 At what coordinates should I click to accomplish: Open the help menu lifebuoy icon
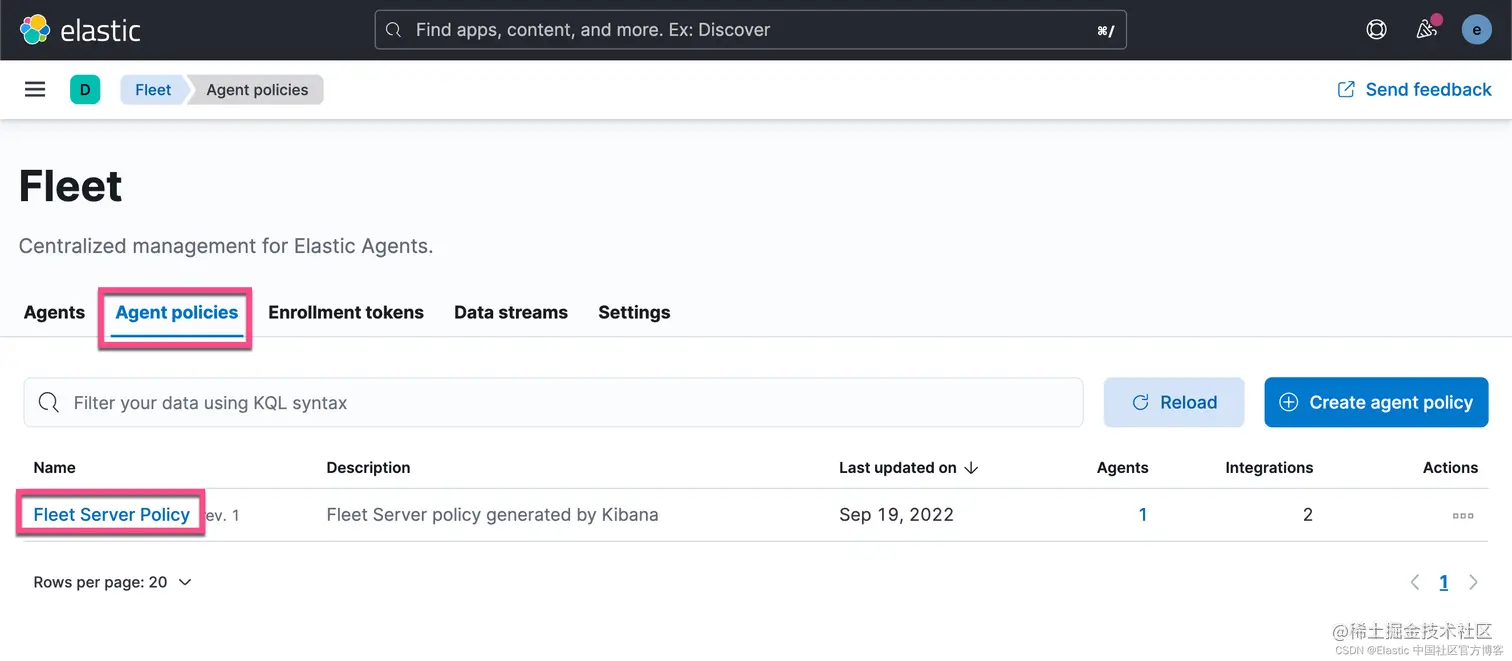[1377, 30]
